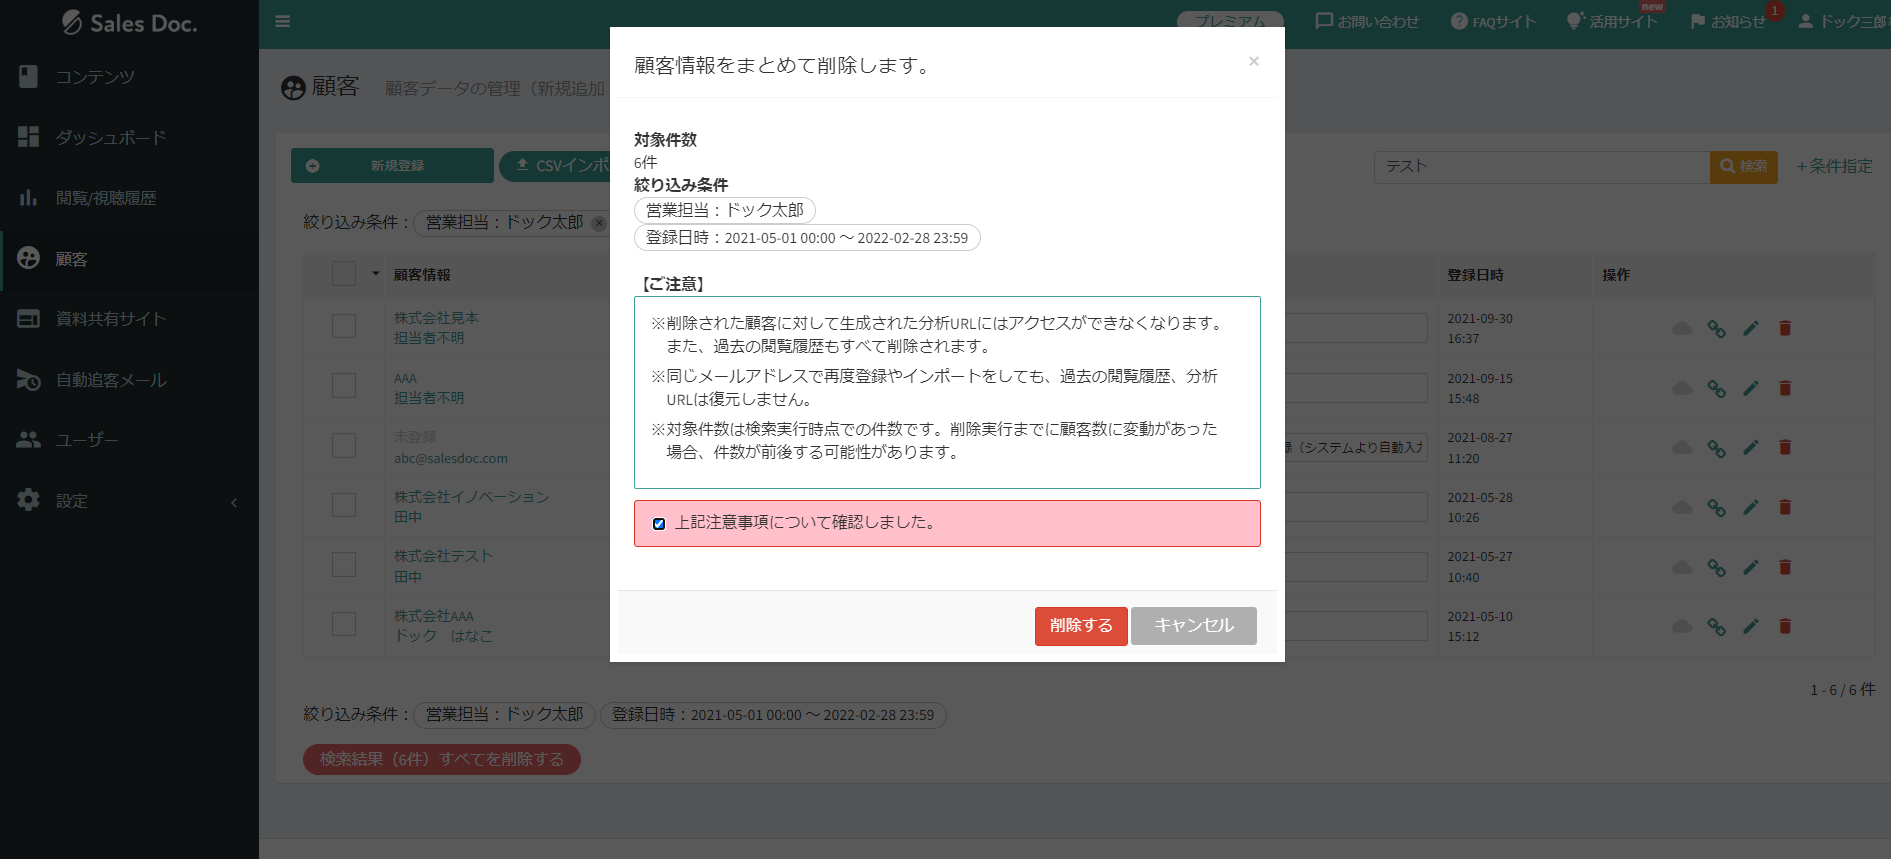Toggle the select-all checkbox in table header
This screenshot has height=859, width=1891.
click(x=344, y=274)
